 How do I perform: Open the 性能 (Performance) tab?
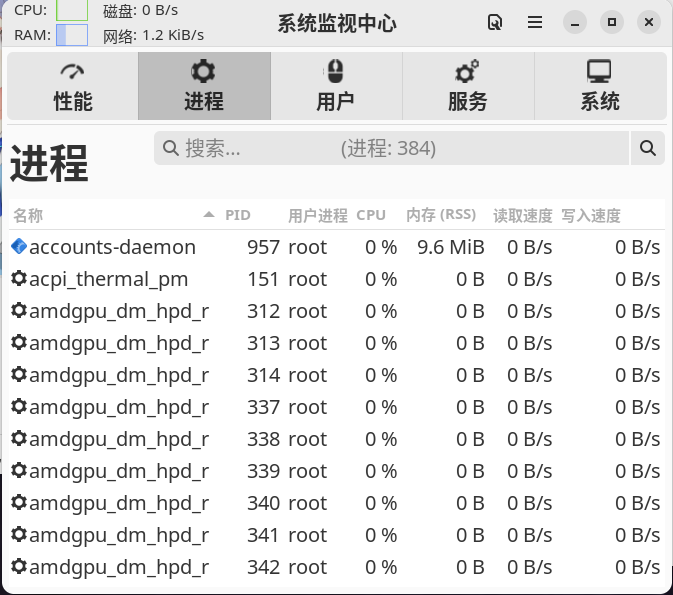(72, 86)
